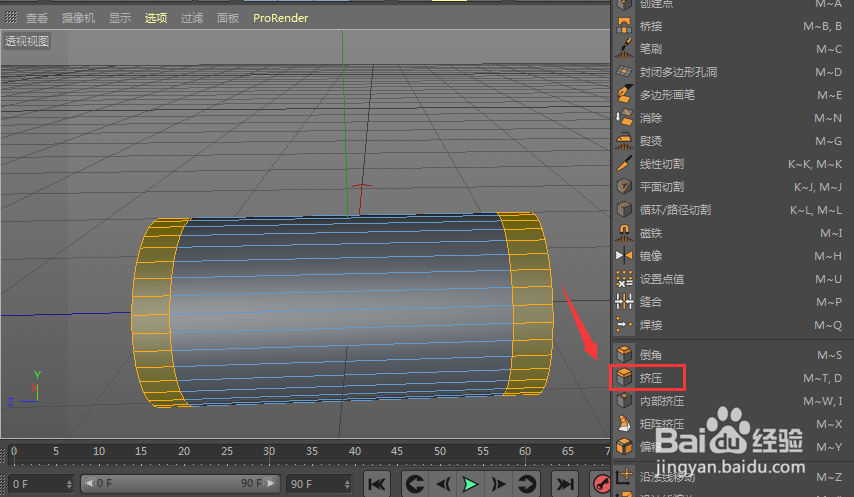Pick the 循环/路径切割 loop cut icon
The height and width of the screenshot is (497, 854).
click(x=624, y=210)
